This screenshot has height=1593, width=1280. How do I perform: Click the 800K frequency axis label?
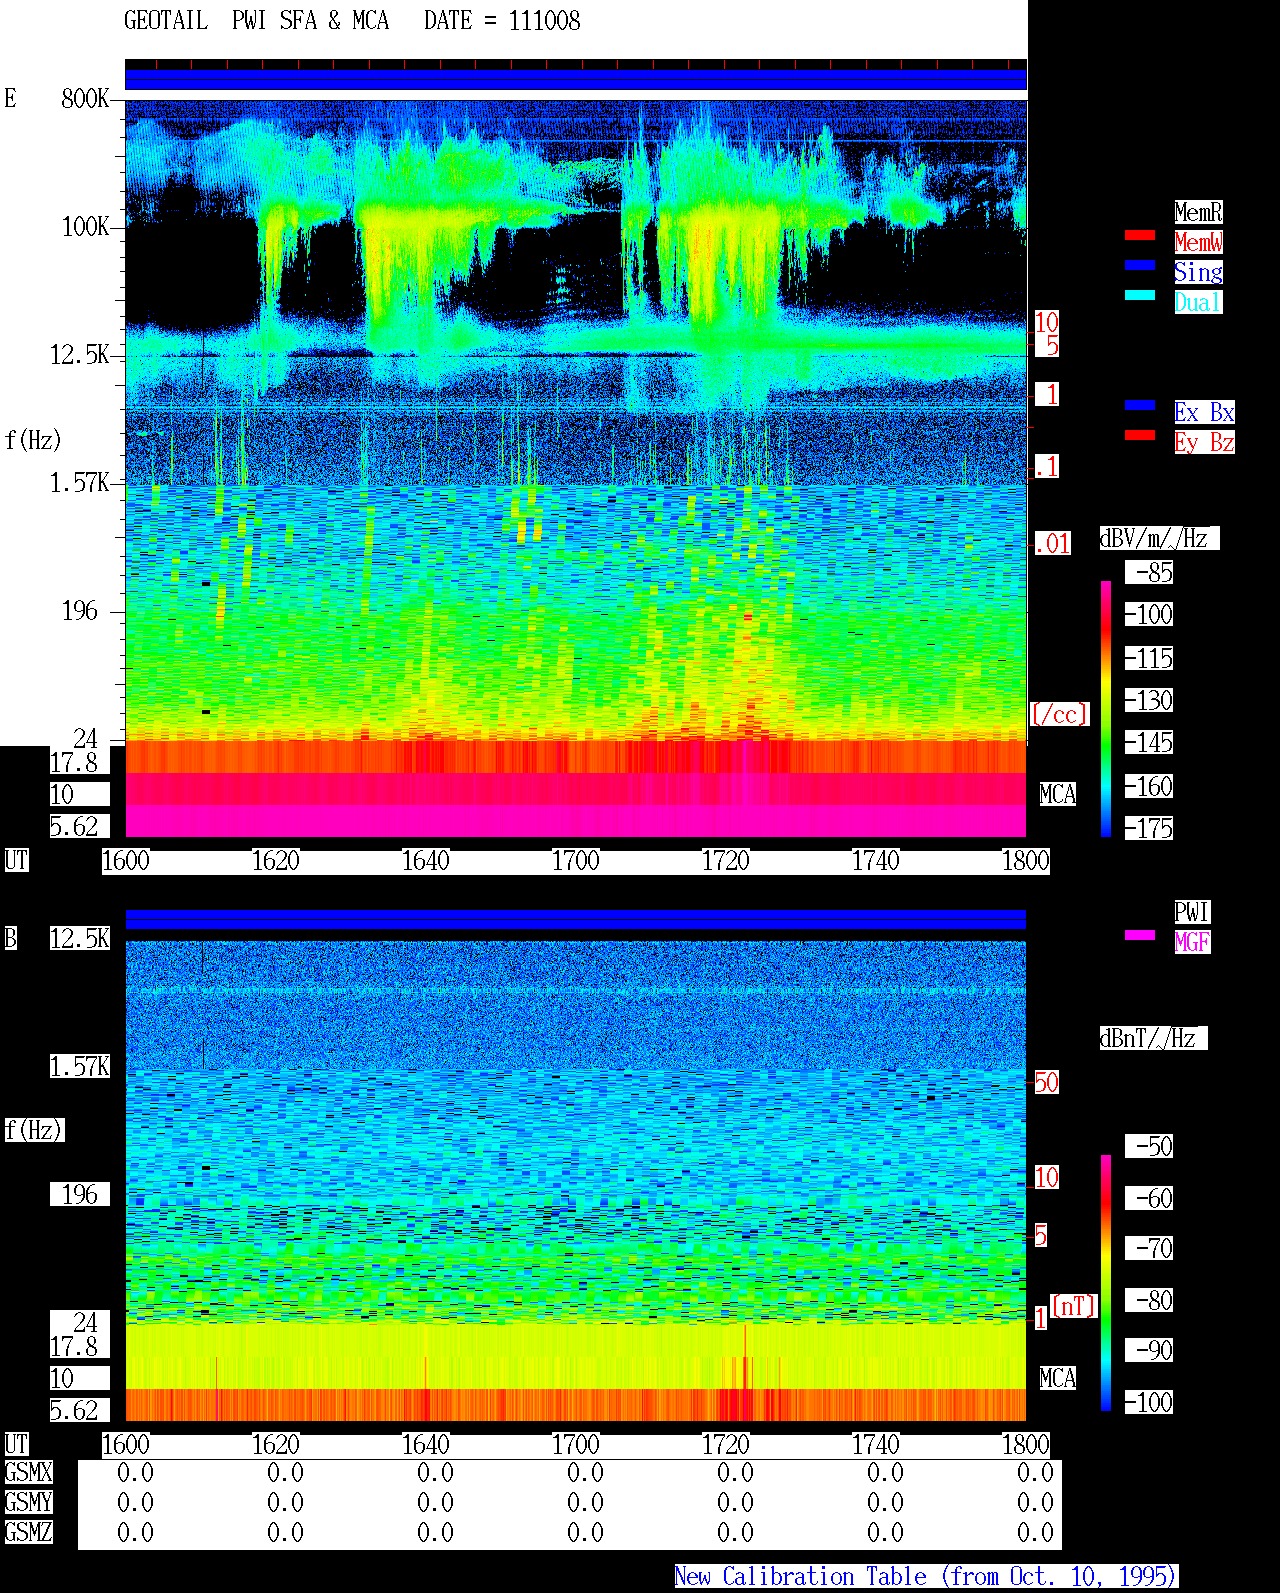coord(85,98)
